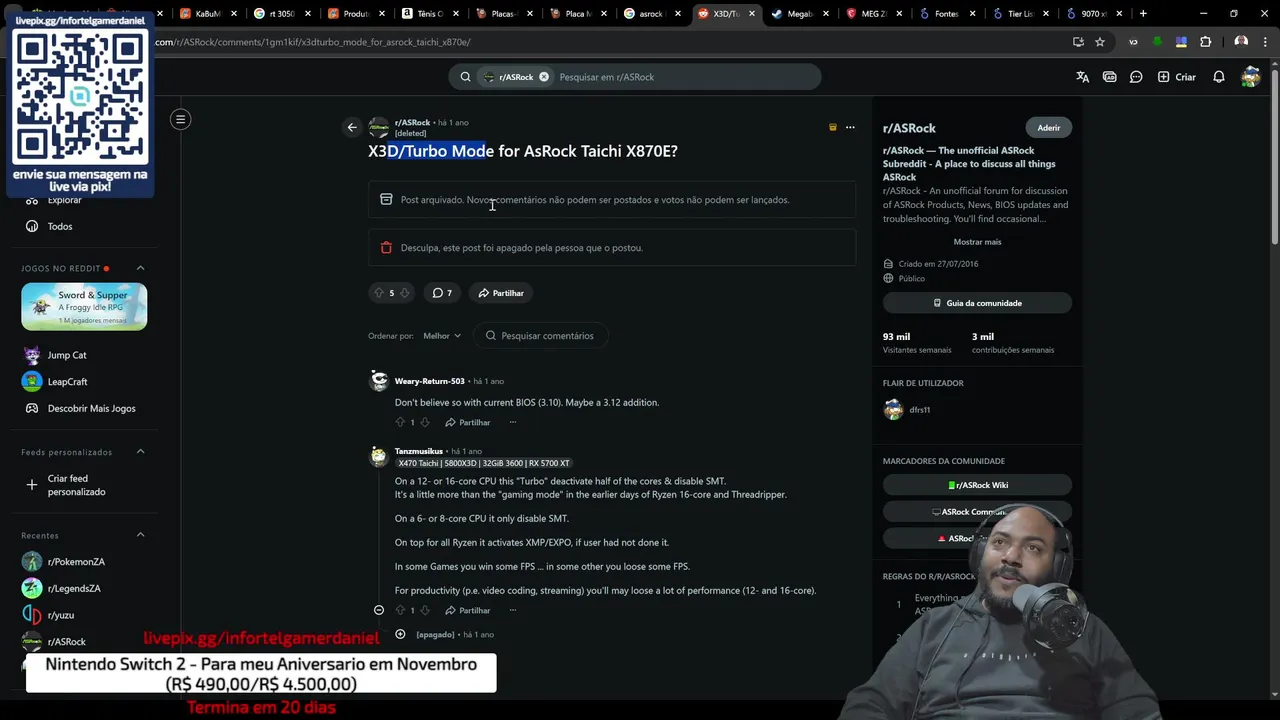Open the user avatar menu in header
Screen dimensions: 1280x720
(x=1250, y=77)
